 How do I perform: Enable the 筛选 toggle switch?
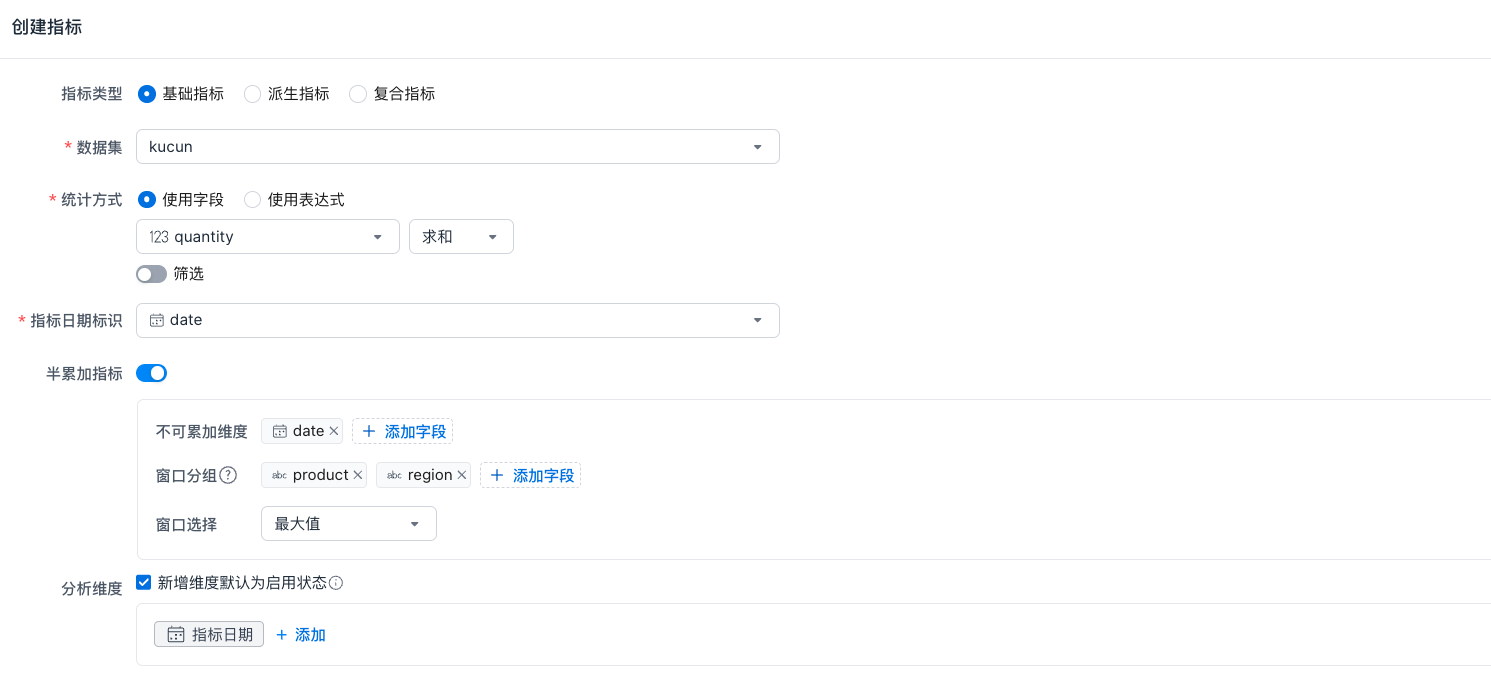click(x=151, y=274)
